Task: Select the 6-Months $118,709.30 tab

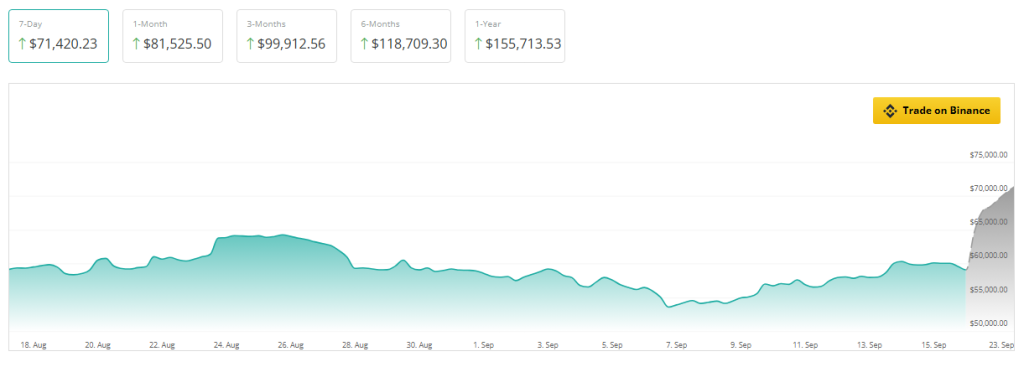Action: tap(400, 36)
